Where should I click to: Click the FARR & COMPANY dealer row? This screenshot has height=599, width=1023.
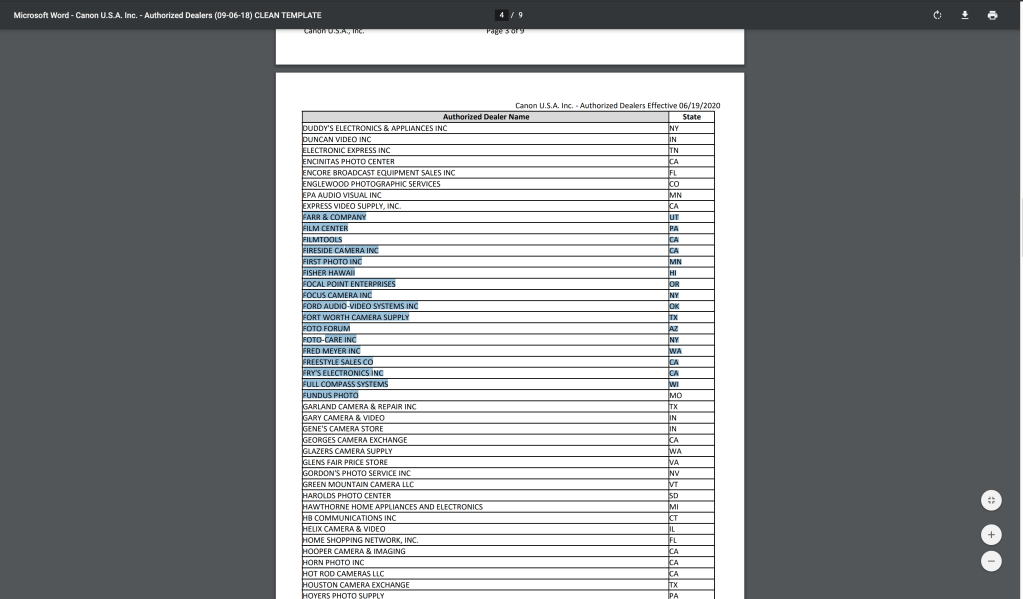coord(334,217)
